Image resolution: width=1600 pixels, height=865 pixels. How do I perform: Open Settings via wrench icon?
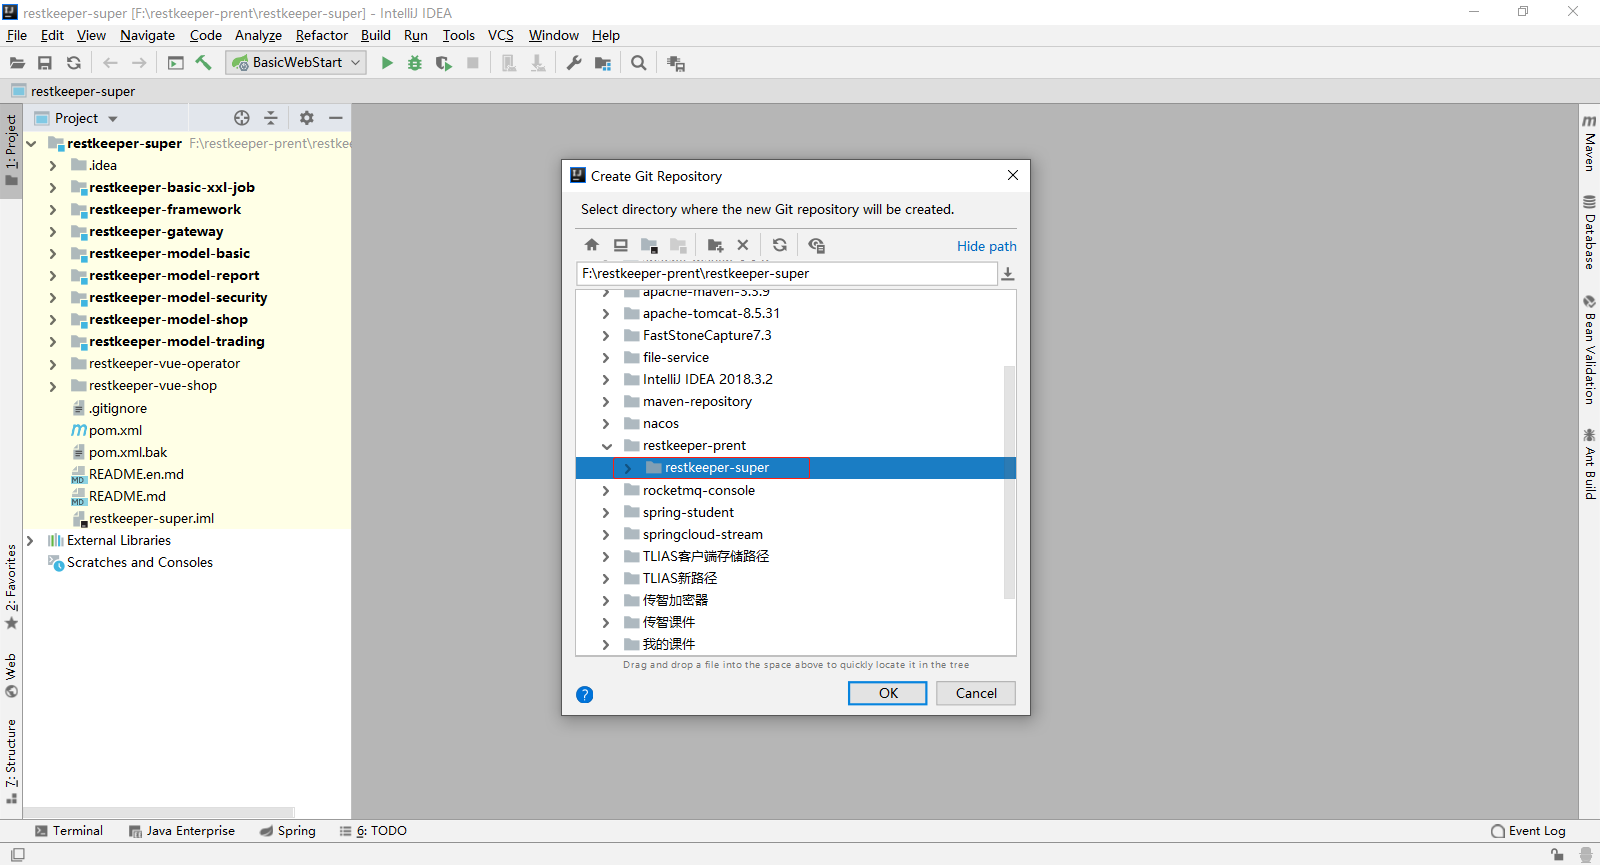point(574,63)
